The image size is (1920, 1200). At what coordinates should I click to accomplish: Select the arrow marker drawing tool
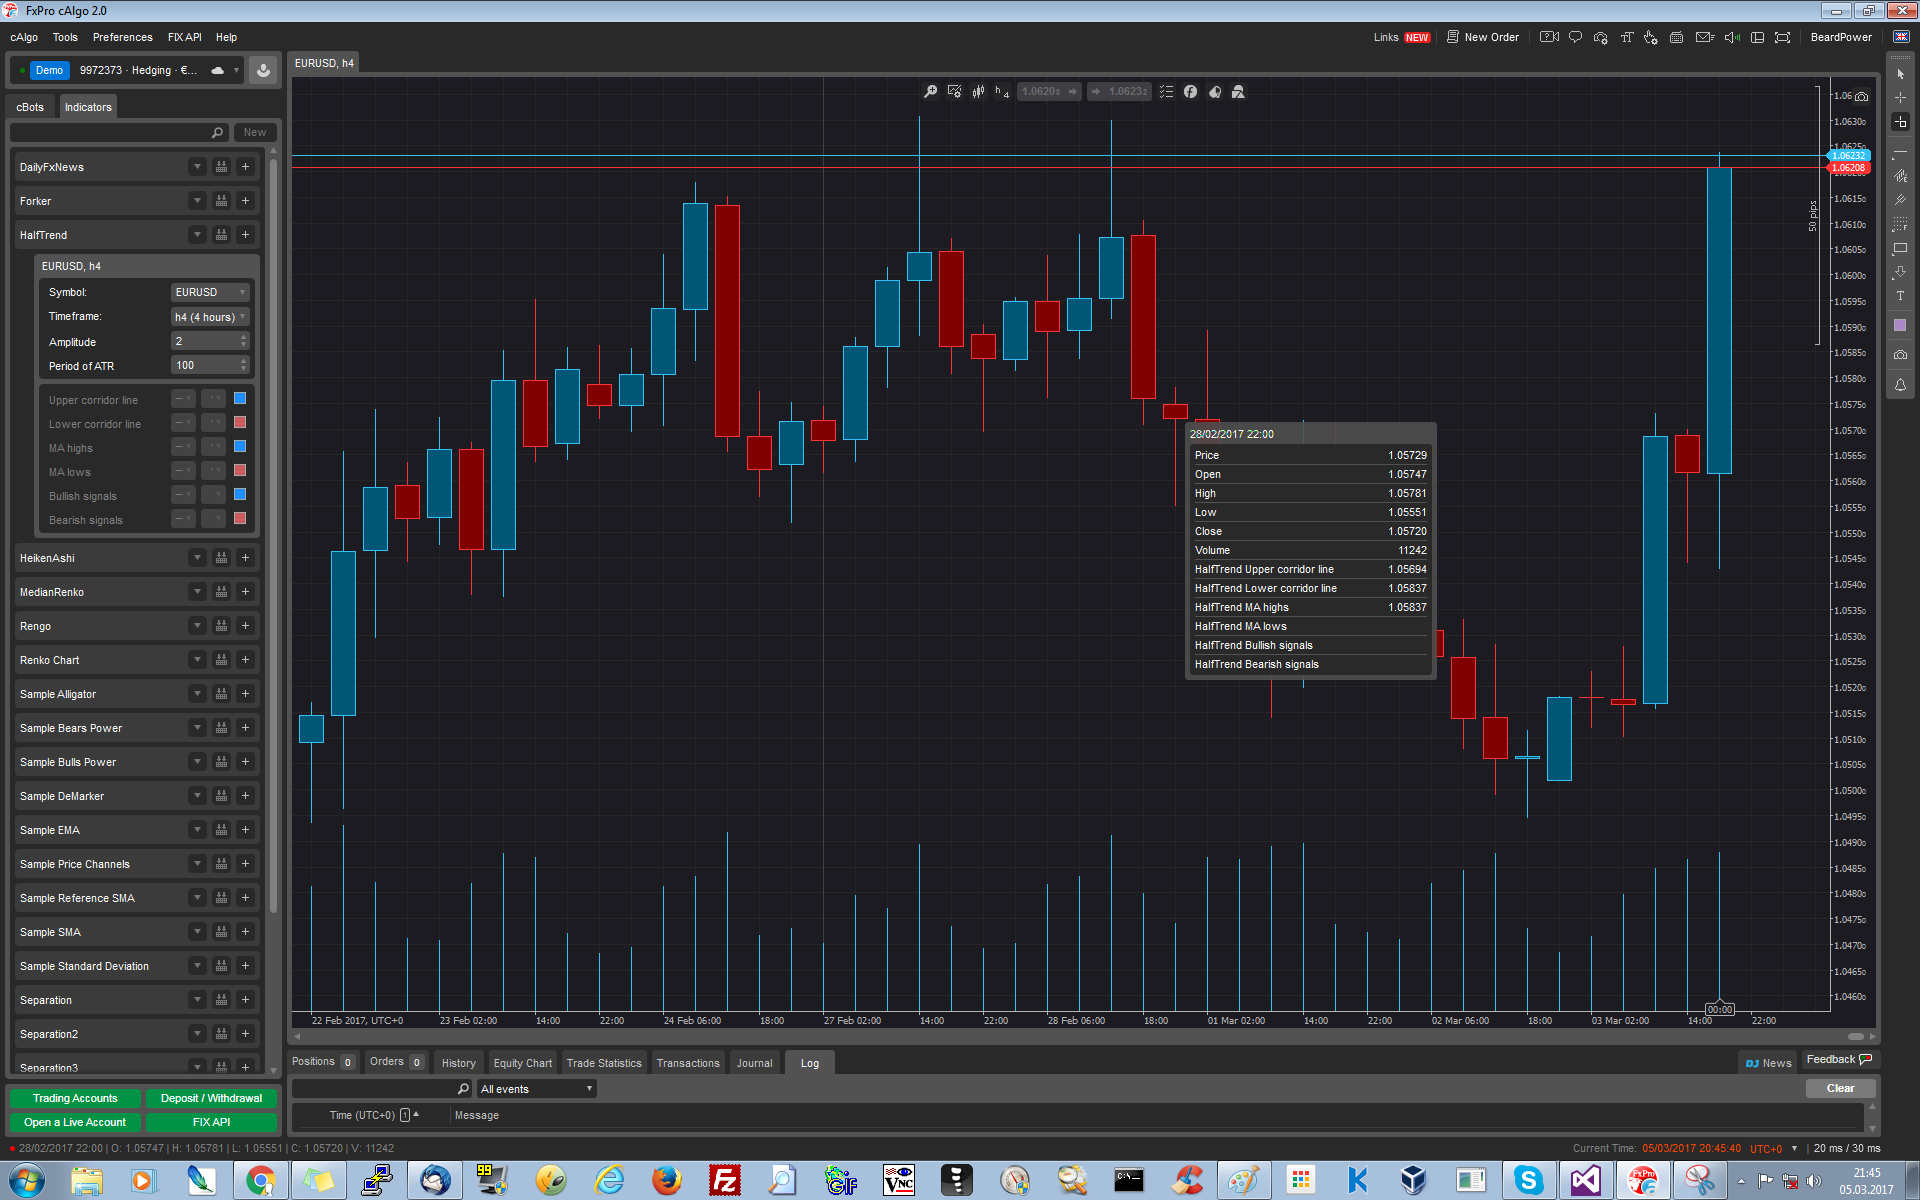pos(1900,272)
